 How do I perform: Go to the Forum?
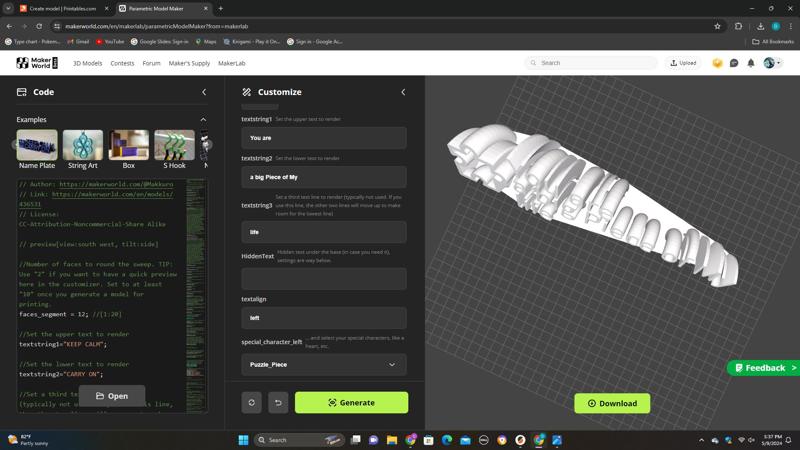[x=151, y=63]
